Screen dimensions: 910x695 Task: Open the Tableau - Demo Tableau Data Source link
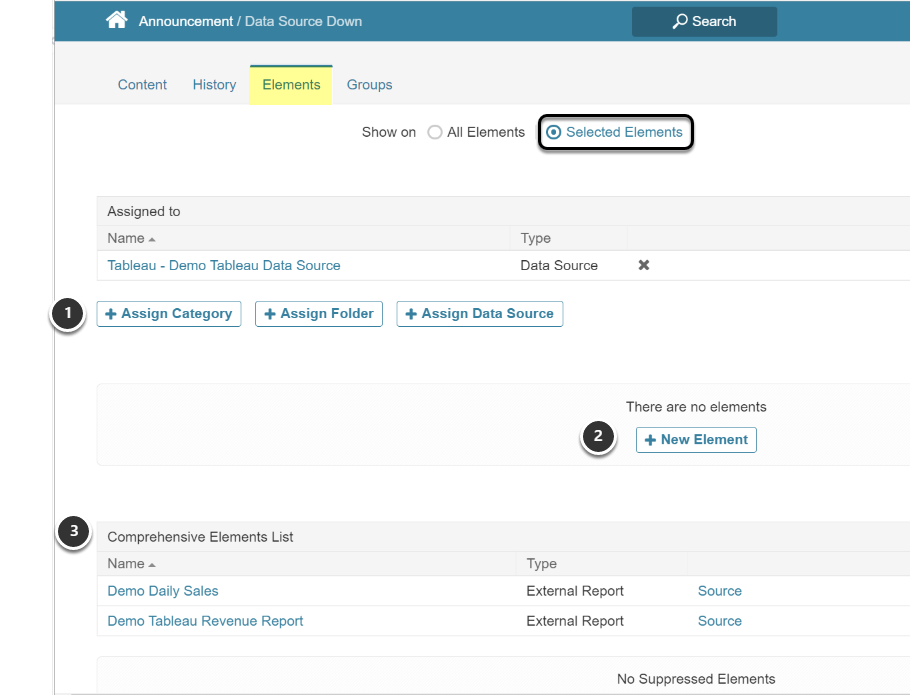(x=224, y=265)
